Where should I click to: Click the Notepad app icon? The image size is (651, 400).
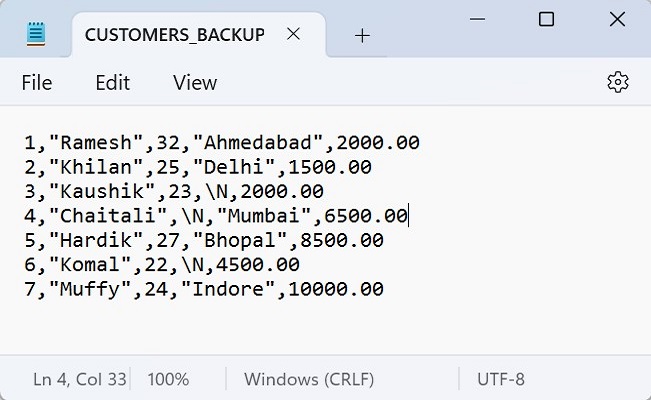[37, 35]
